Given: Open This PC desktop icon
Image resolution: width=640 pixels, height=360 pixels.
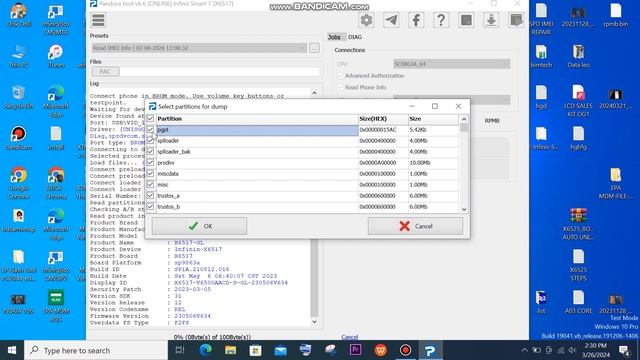Looking at the screenshot, I should 19,56.
